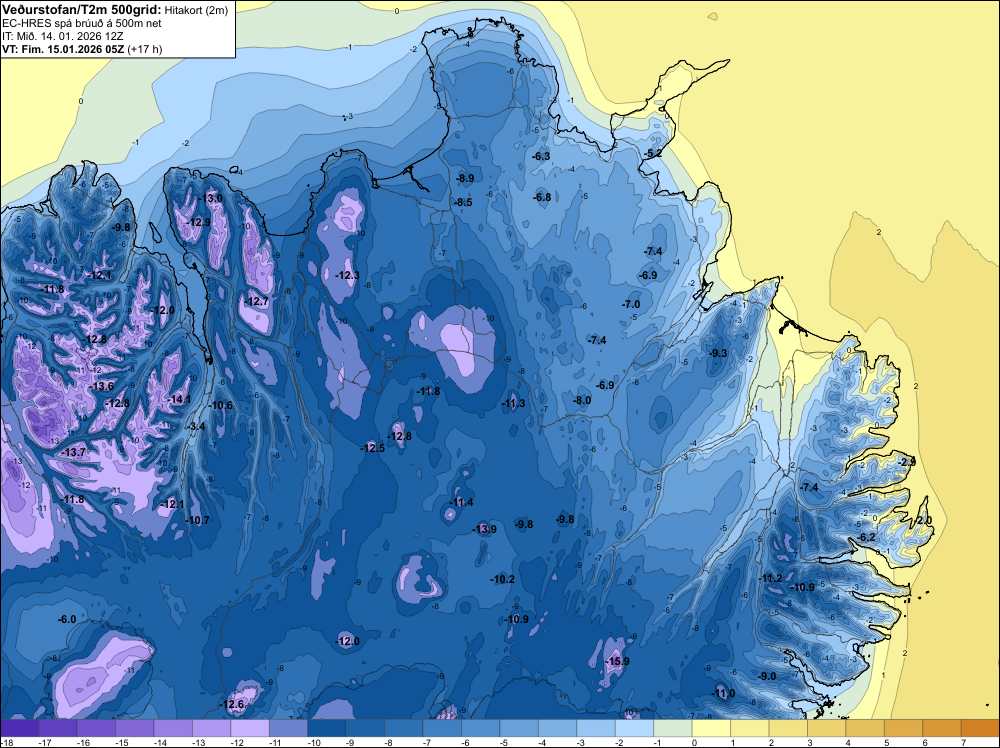Click the -12.3 temperature label
This screenshot has width=1000, height=748.
348,275
